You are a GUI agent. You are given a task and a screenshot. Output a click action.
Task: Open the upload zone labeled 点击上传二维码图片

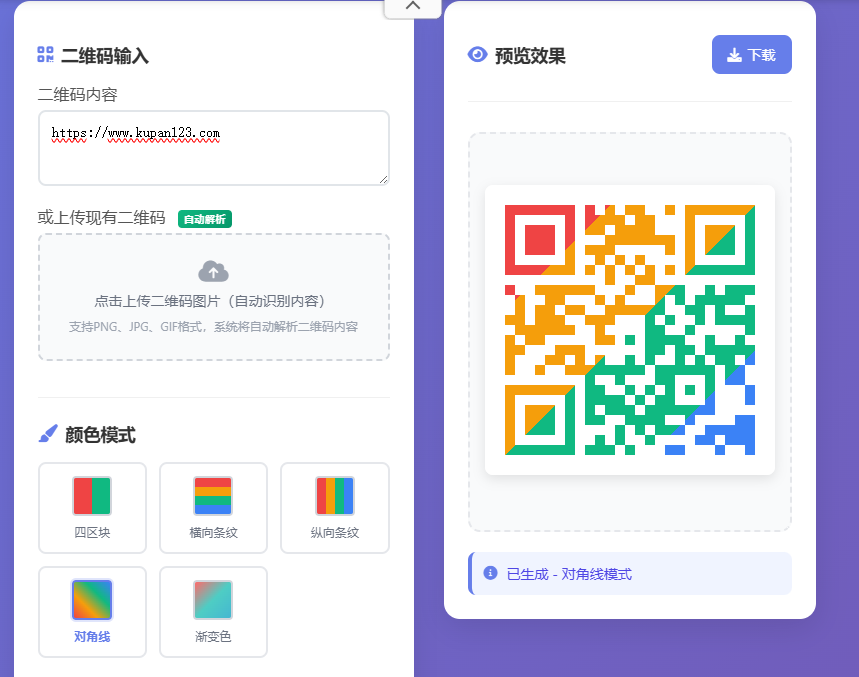click(213, 297)
